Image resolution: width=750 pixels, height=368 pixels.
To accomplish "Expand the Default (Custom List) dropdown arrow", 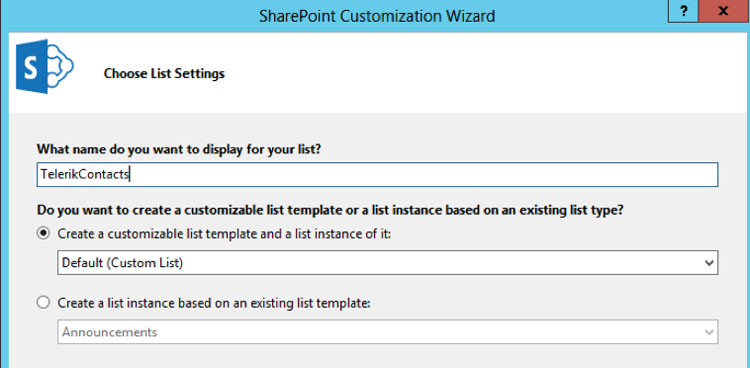I will pos(708,263).
